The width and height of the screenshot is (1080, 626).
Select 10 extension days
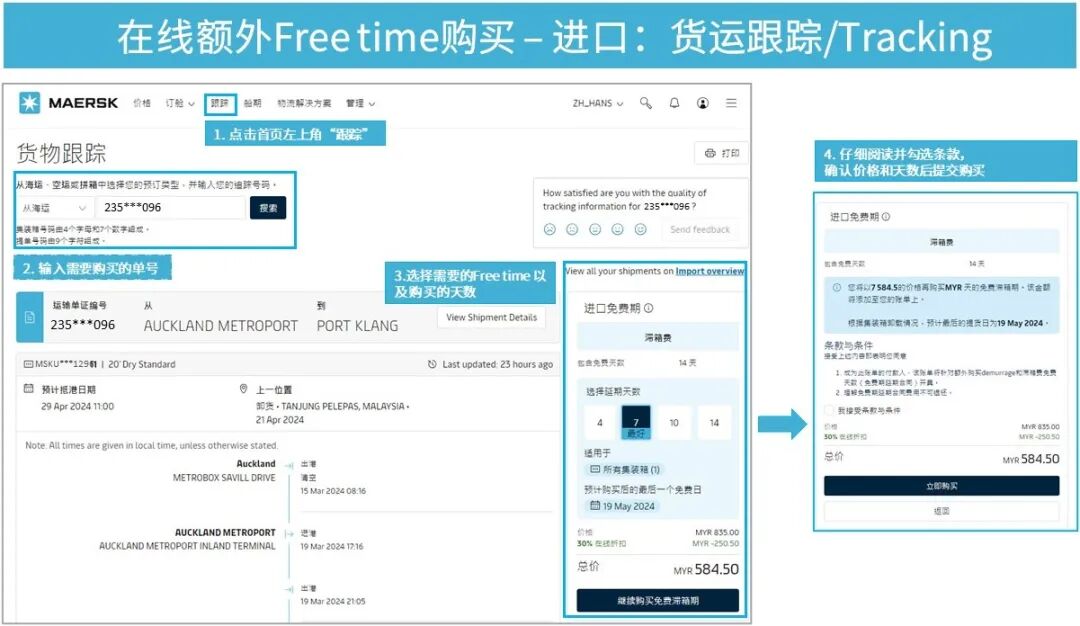click(x=674, y=422)
